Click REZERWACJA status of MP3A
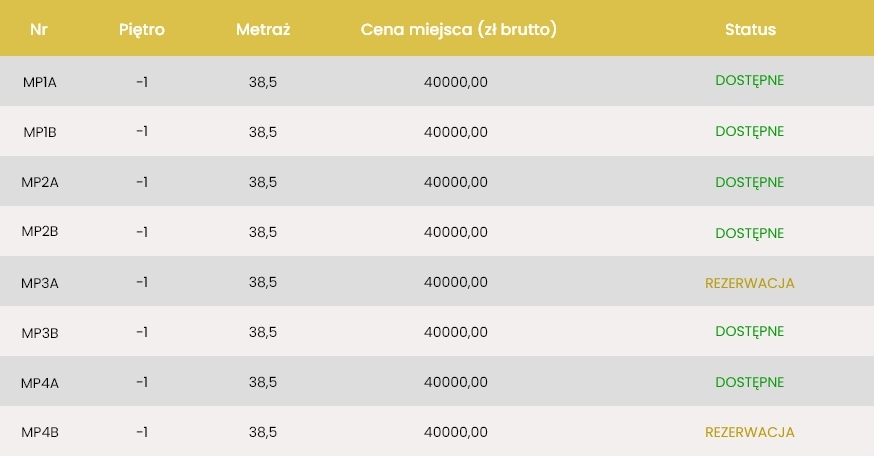The width and height of the screenshot is (874, 456). (x=750, y=283)
